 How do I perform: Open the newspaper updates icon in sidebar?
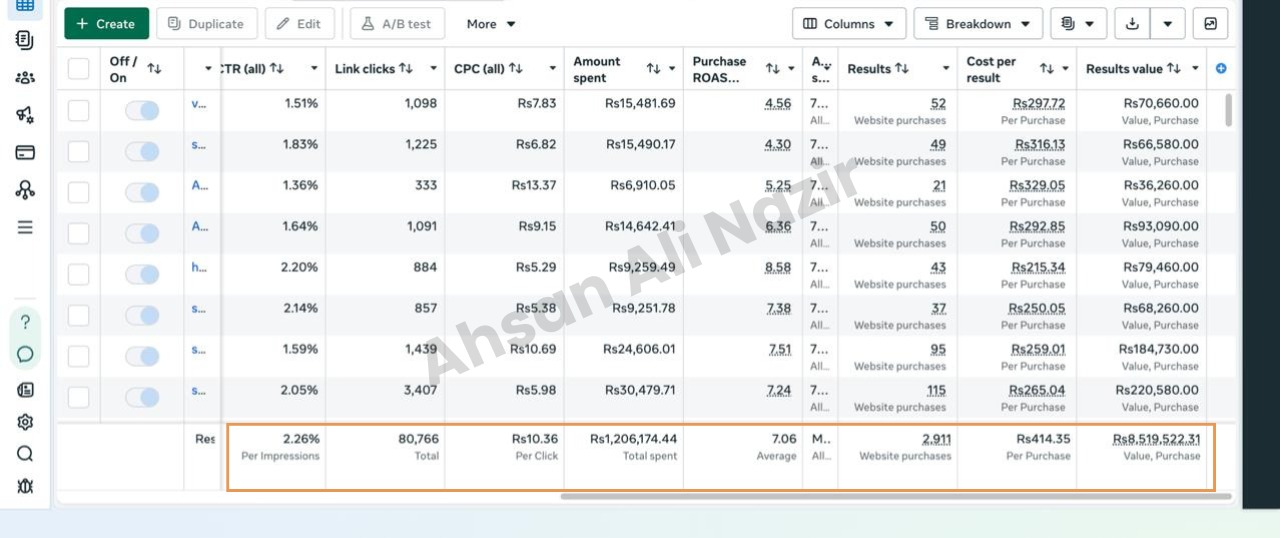(x=25, y=390)
